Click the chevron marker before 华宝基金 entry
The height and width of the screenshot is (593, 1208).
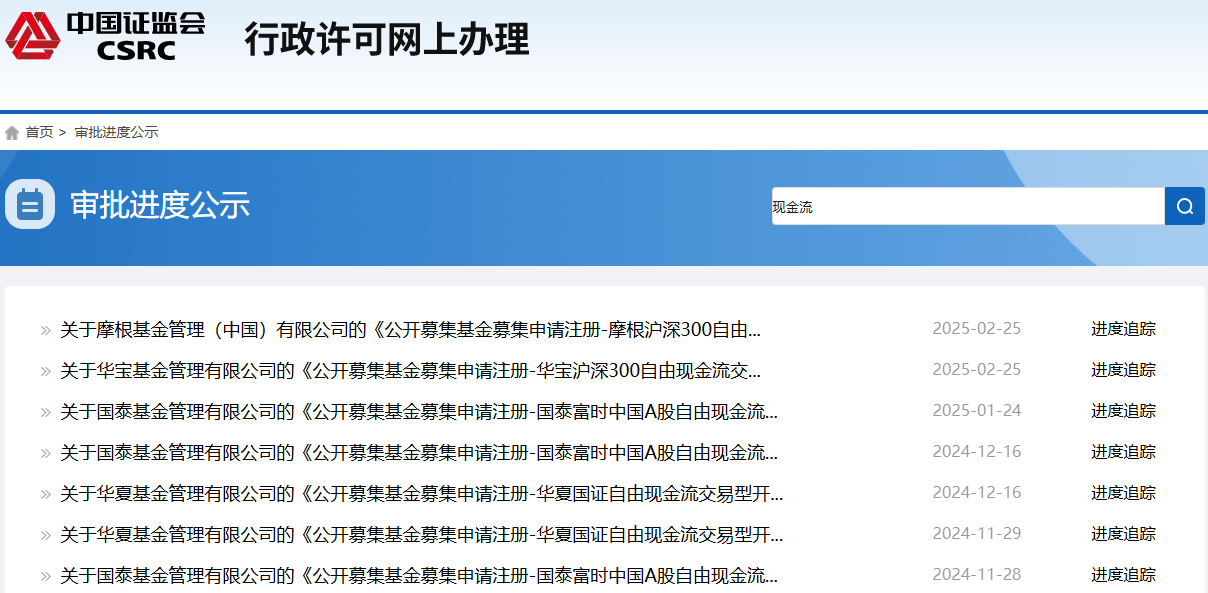pyautogui.click(x=45, y=371)
